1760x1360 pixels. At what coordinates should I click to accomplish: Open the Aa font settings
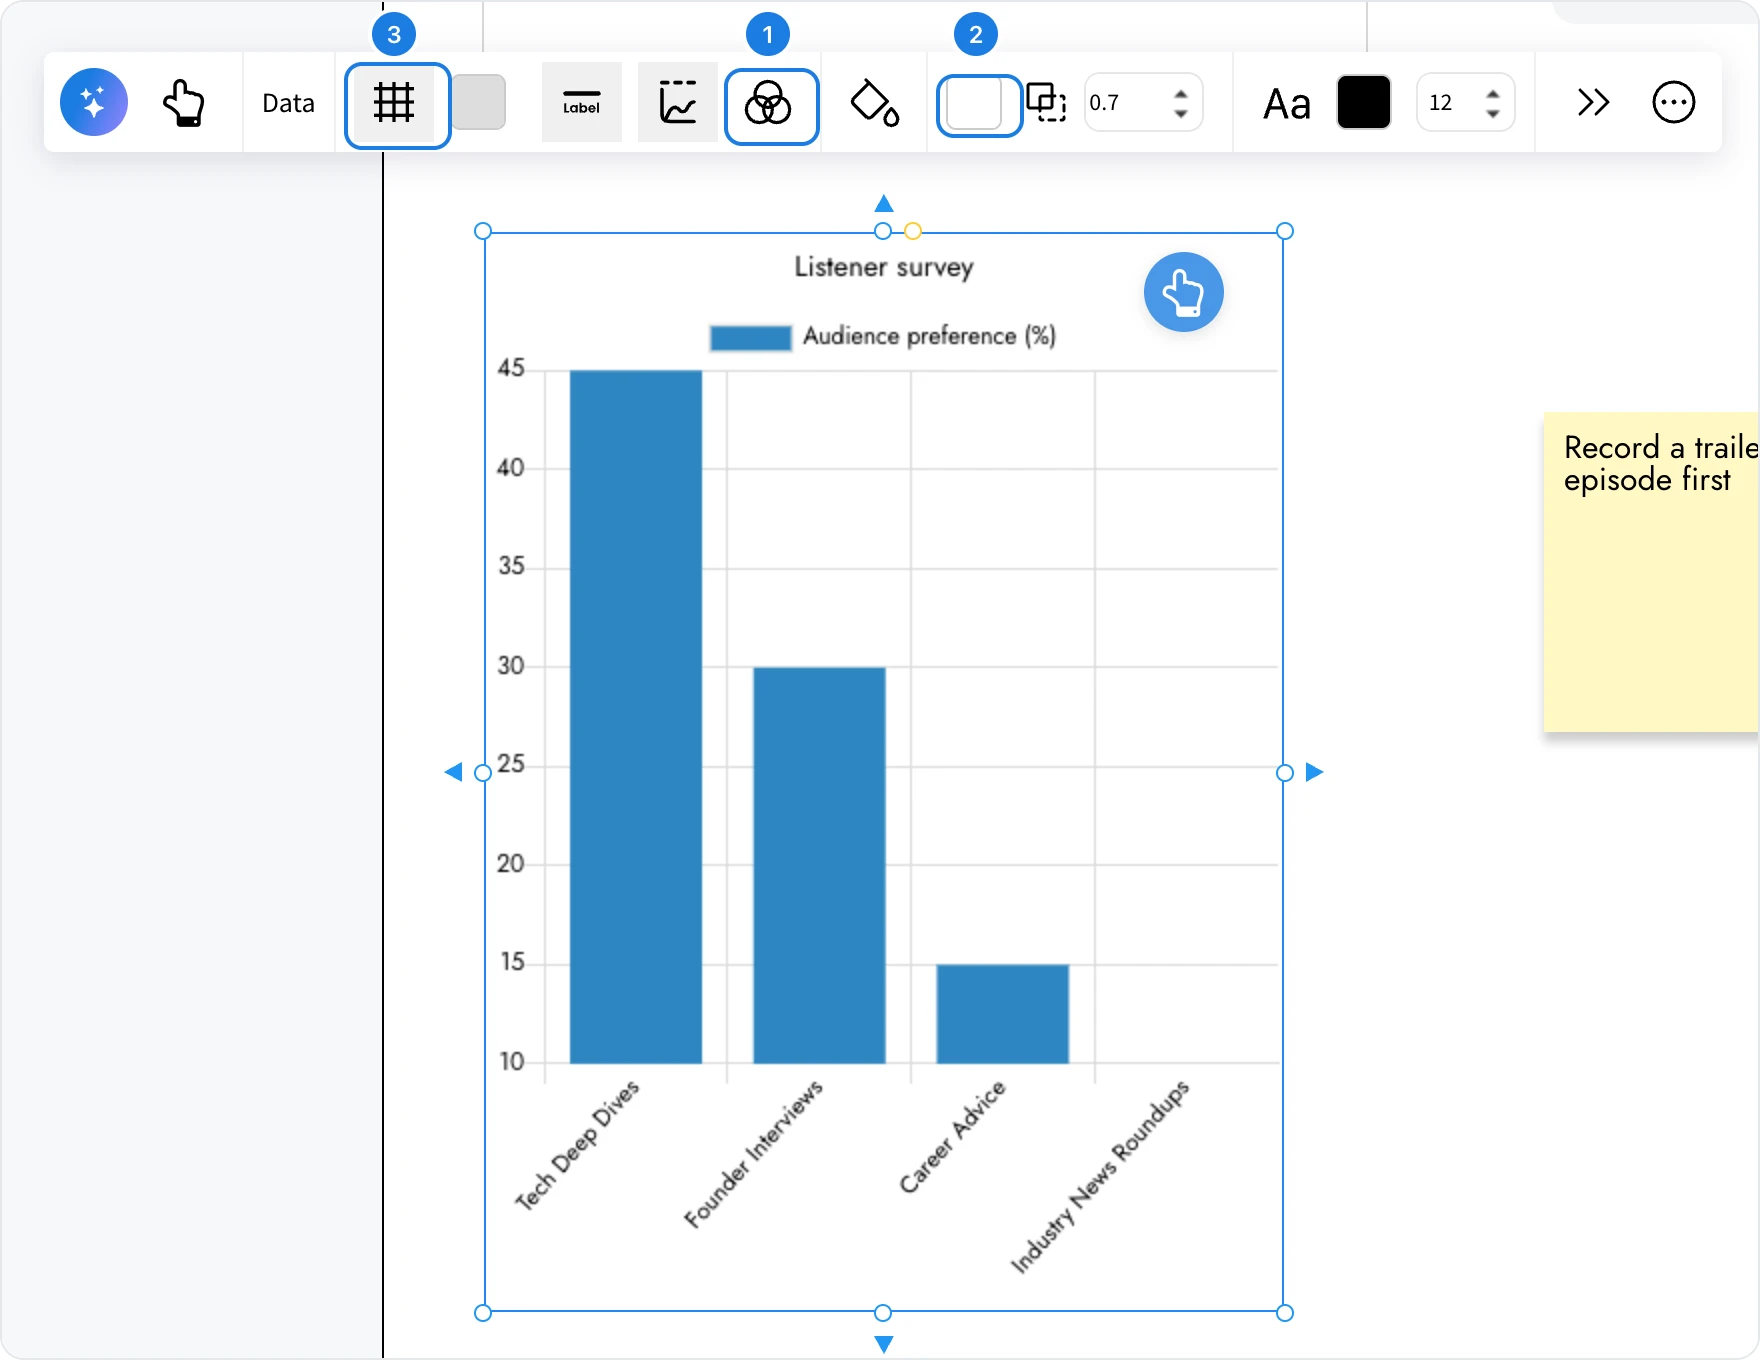point(1287,104)
